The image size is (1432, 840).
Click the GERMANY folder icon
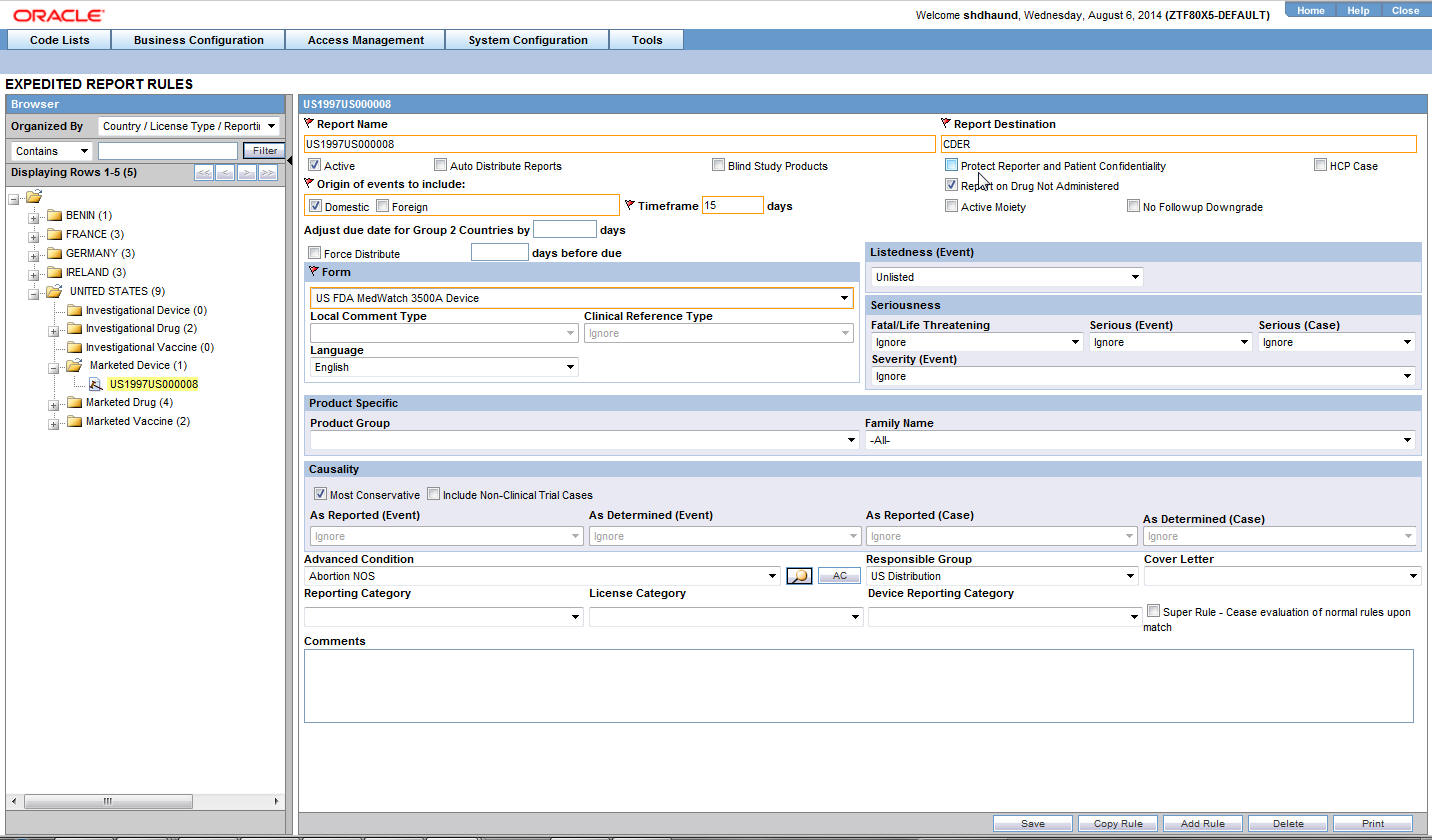pyautogui.click(x=54, y=254)
